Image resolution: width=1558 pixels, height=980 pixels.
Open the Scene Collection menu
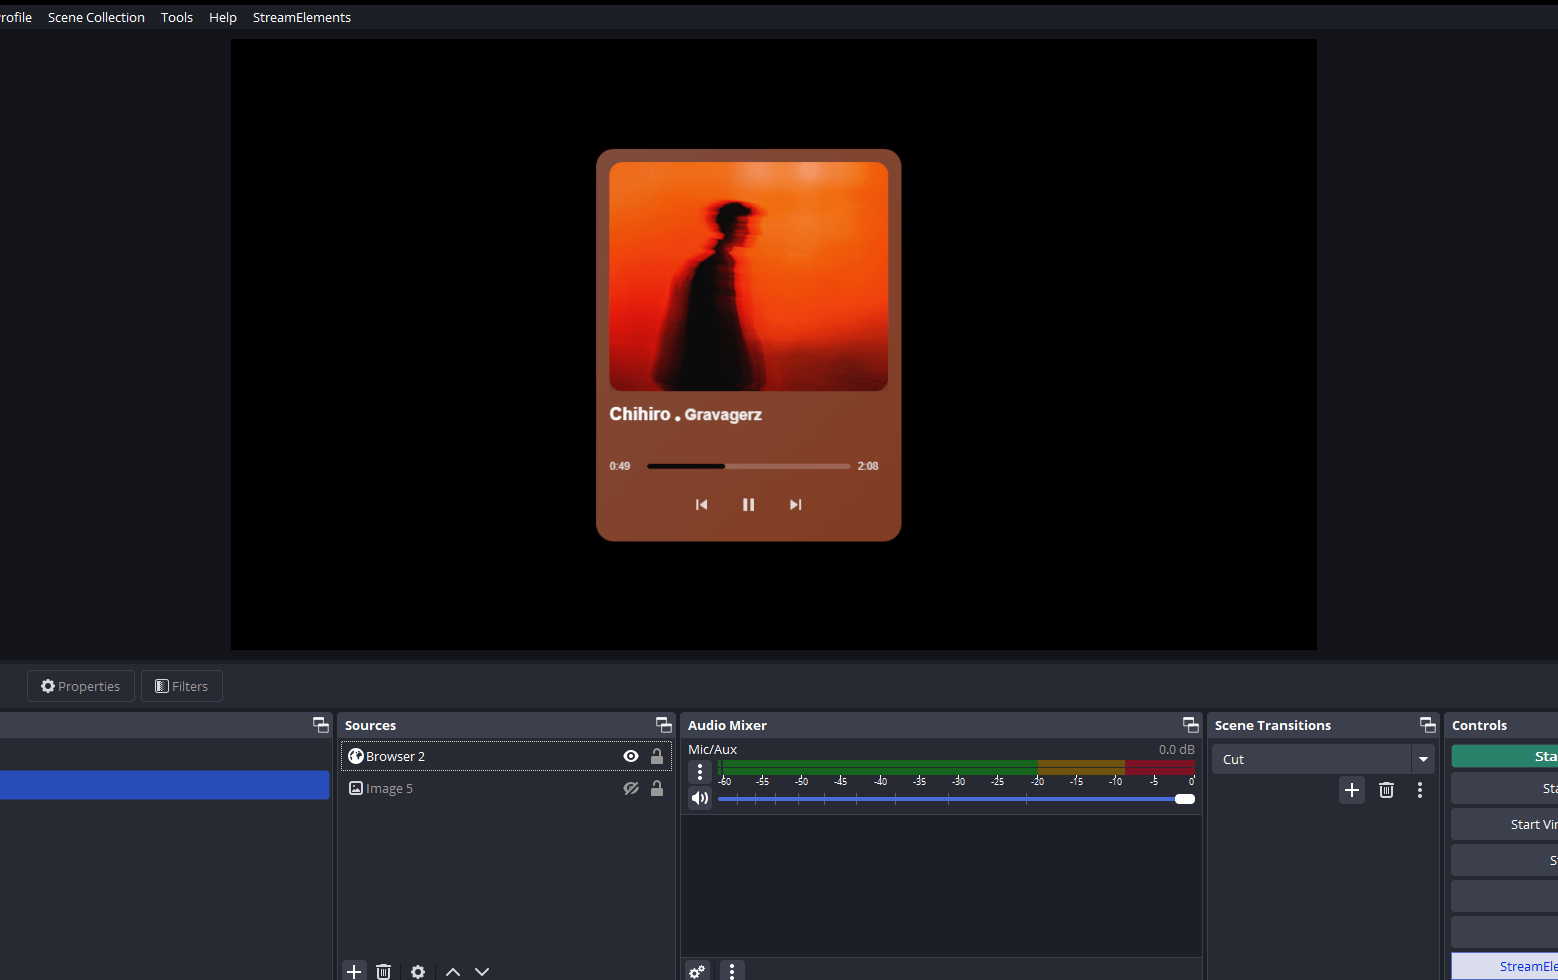96,17
